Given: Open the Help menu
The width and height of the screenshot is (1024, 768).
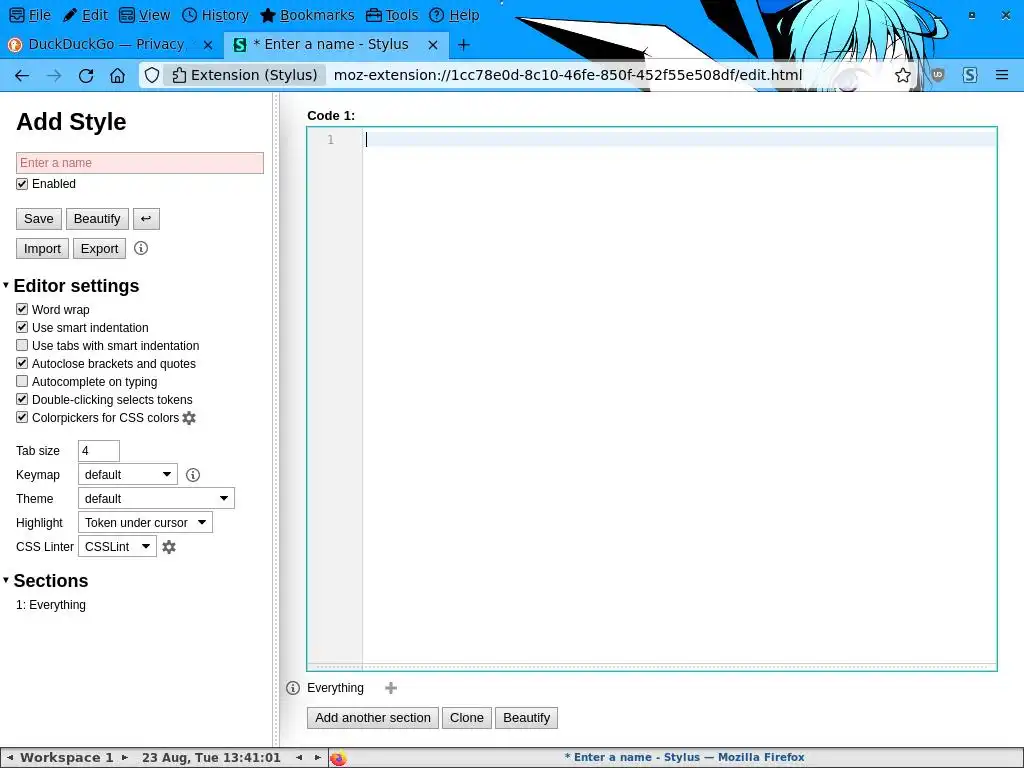Looking at the screenshot, I should 454,15.
